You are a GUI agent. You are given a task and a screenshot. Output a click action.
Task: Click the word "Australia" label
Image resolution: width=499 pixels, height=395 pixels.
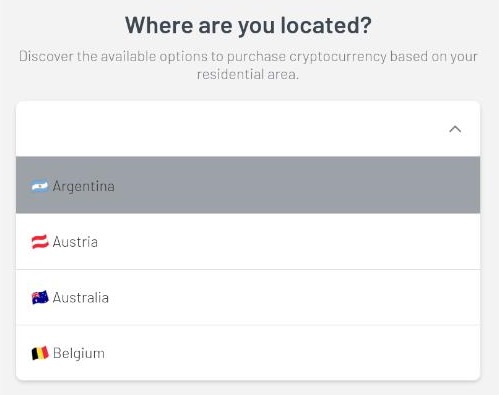pos(81,298)
